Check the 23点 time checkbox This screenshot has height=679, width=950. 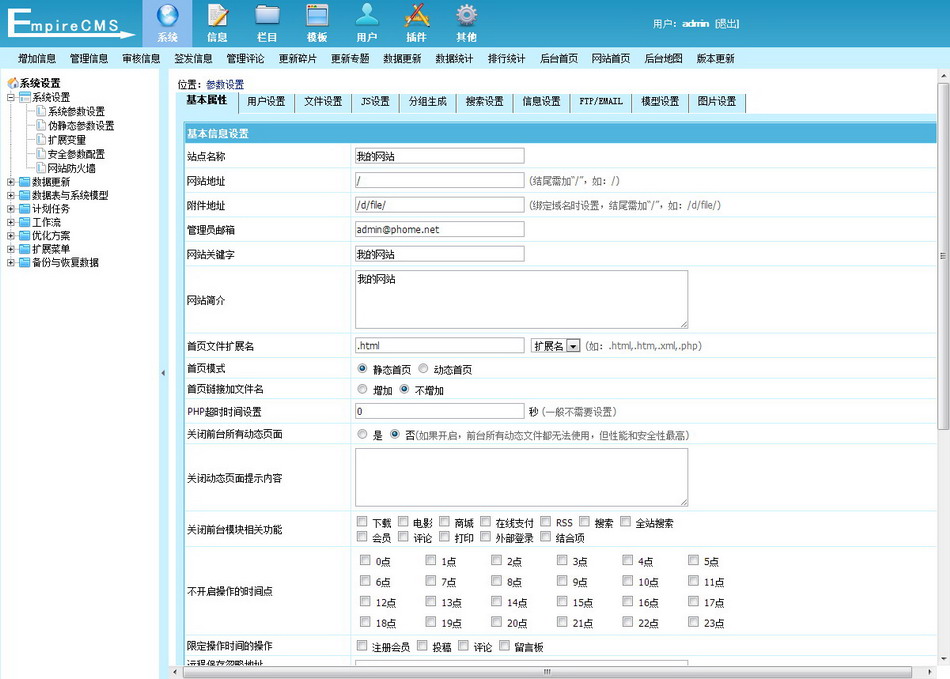(x=694, y=622)
